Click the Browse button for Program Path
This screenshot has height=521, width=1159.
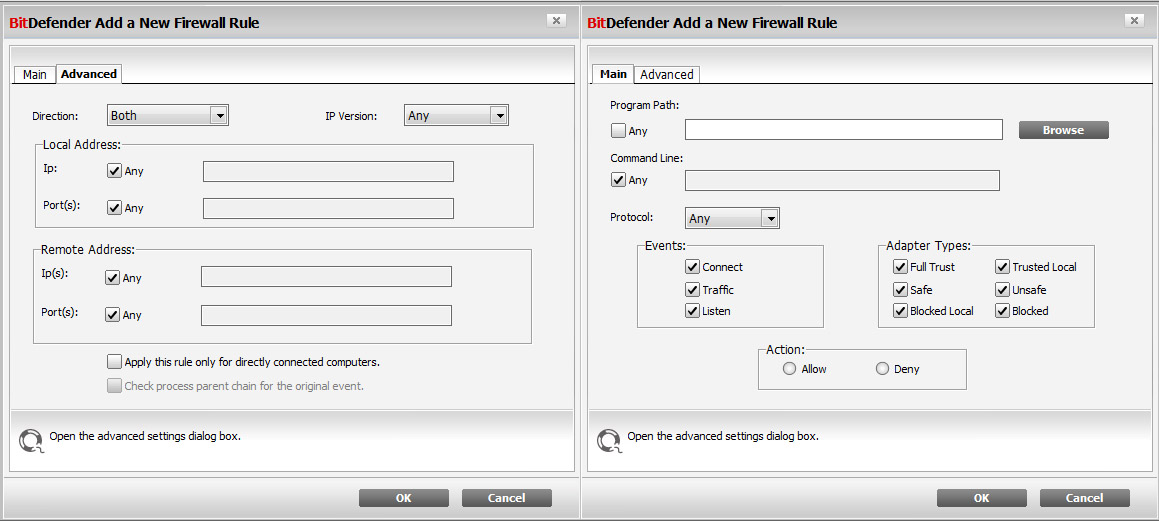point(1064,130)
